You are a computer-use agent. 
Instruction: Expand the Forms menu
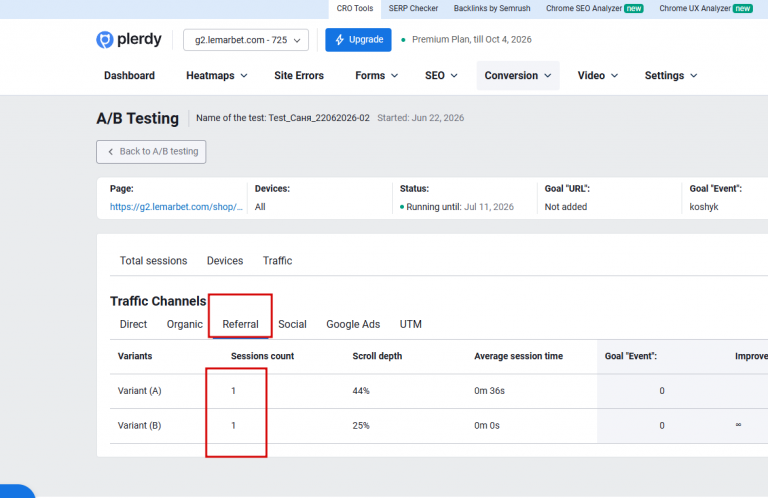tap(376, 75)
